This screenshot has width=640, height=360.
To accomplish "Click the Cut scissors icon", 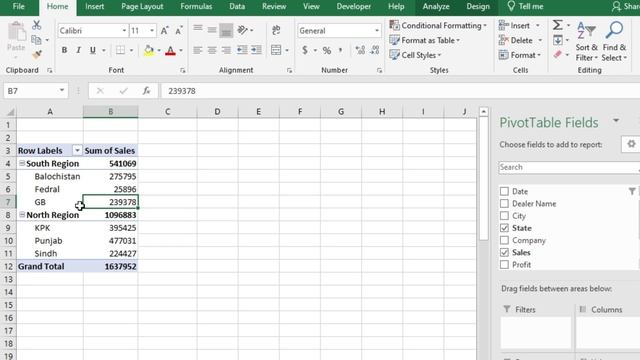I will click(x=37, y=25).
